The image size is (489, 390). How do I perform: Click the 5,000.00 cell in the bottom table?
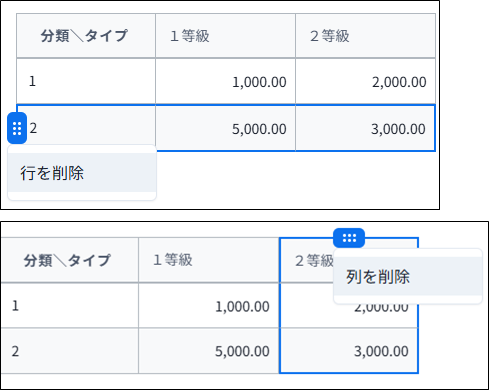(x=209, y=351)
